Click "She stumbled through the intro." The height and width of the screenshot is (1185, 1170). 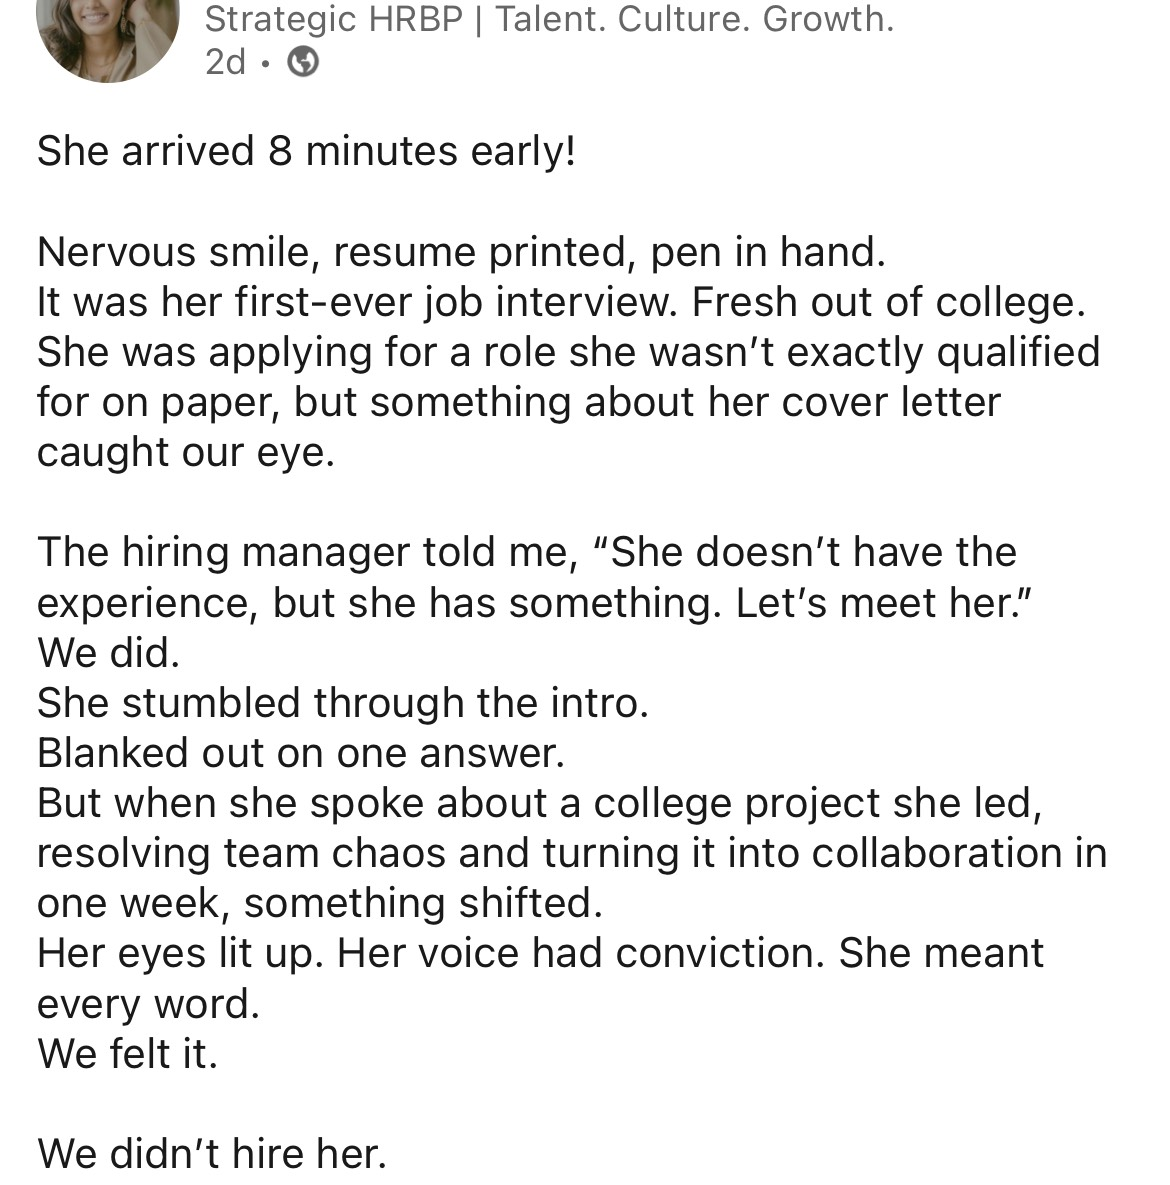click(x=343, y=703)
